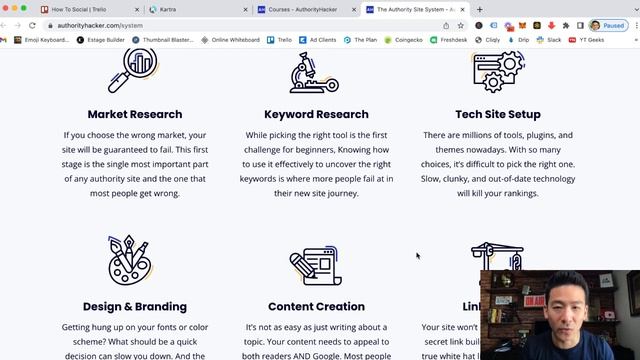
Task: Toggle the browser side panel
Action: (x=580, y=25)
